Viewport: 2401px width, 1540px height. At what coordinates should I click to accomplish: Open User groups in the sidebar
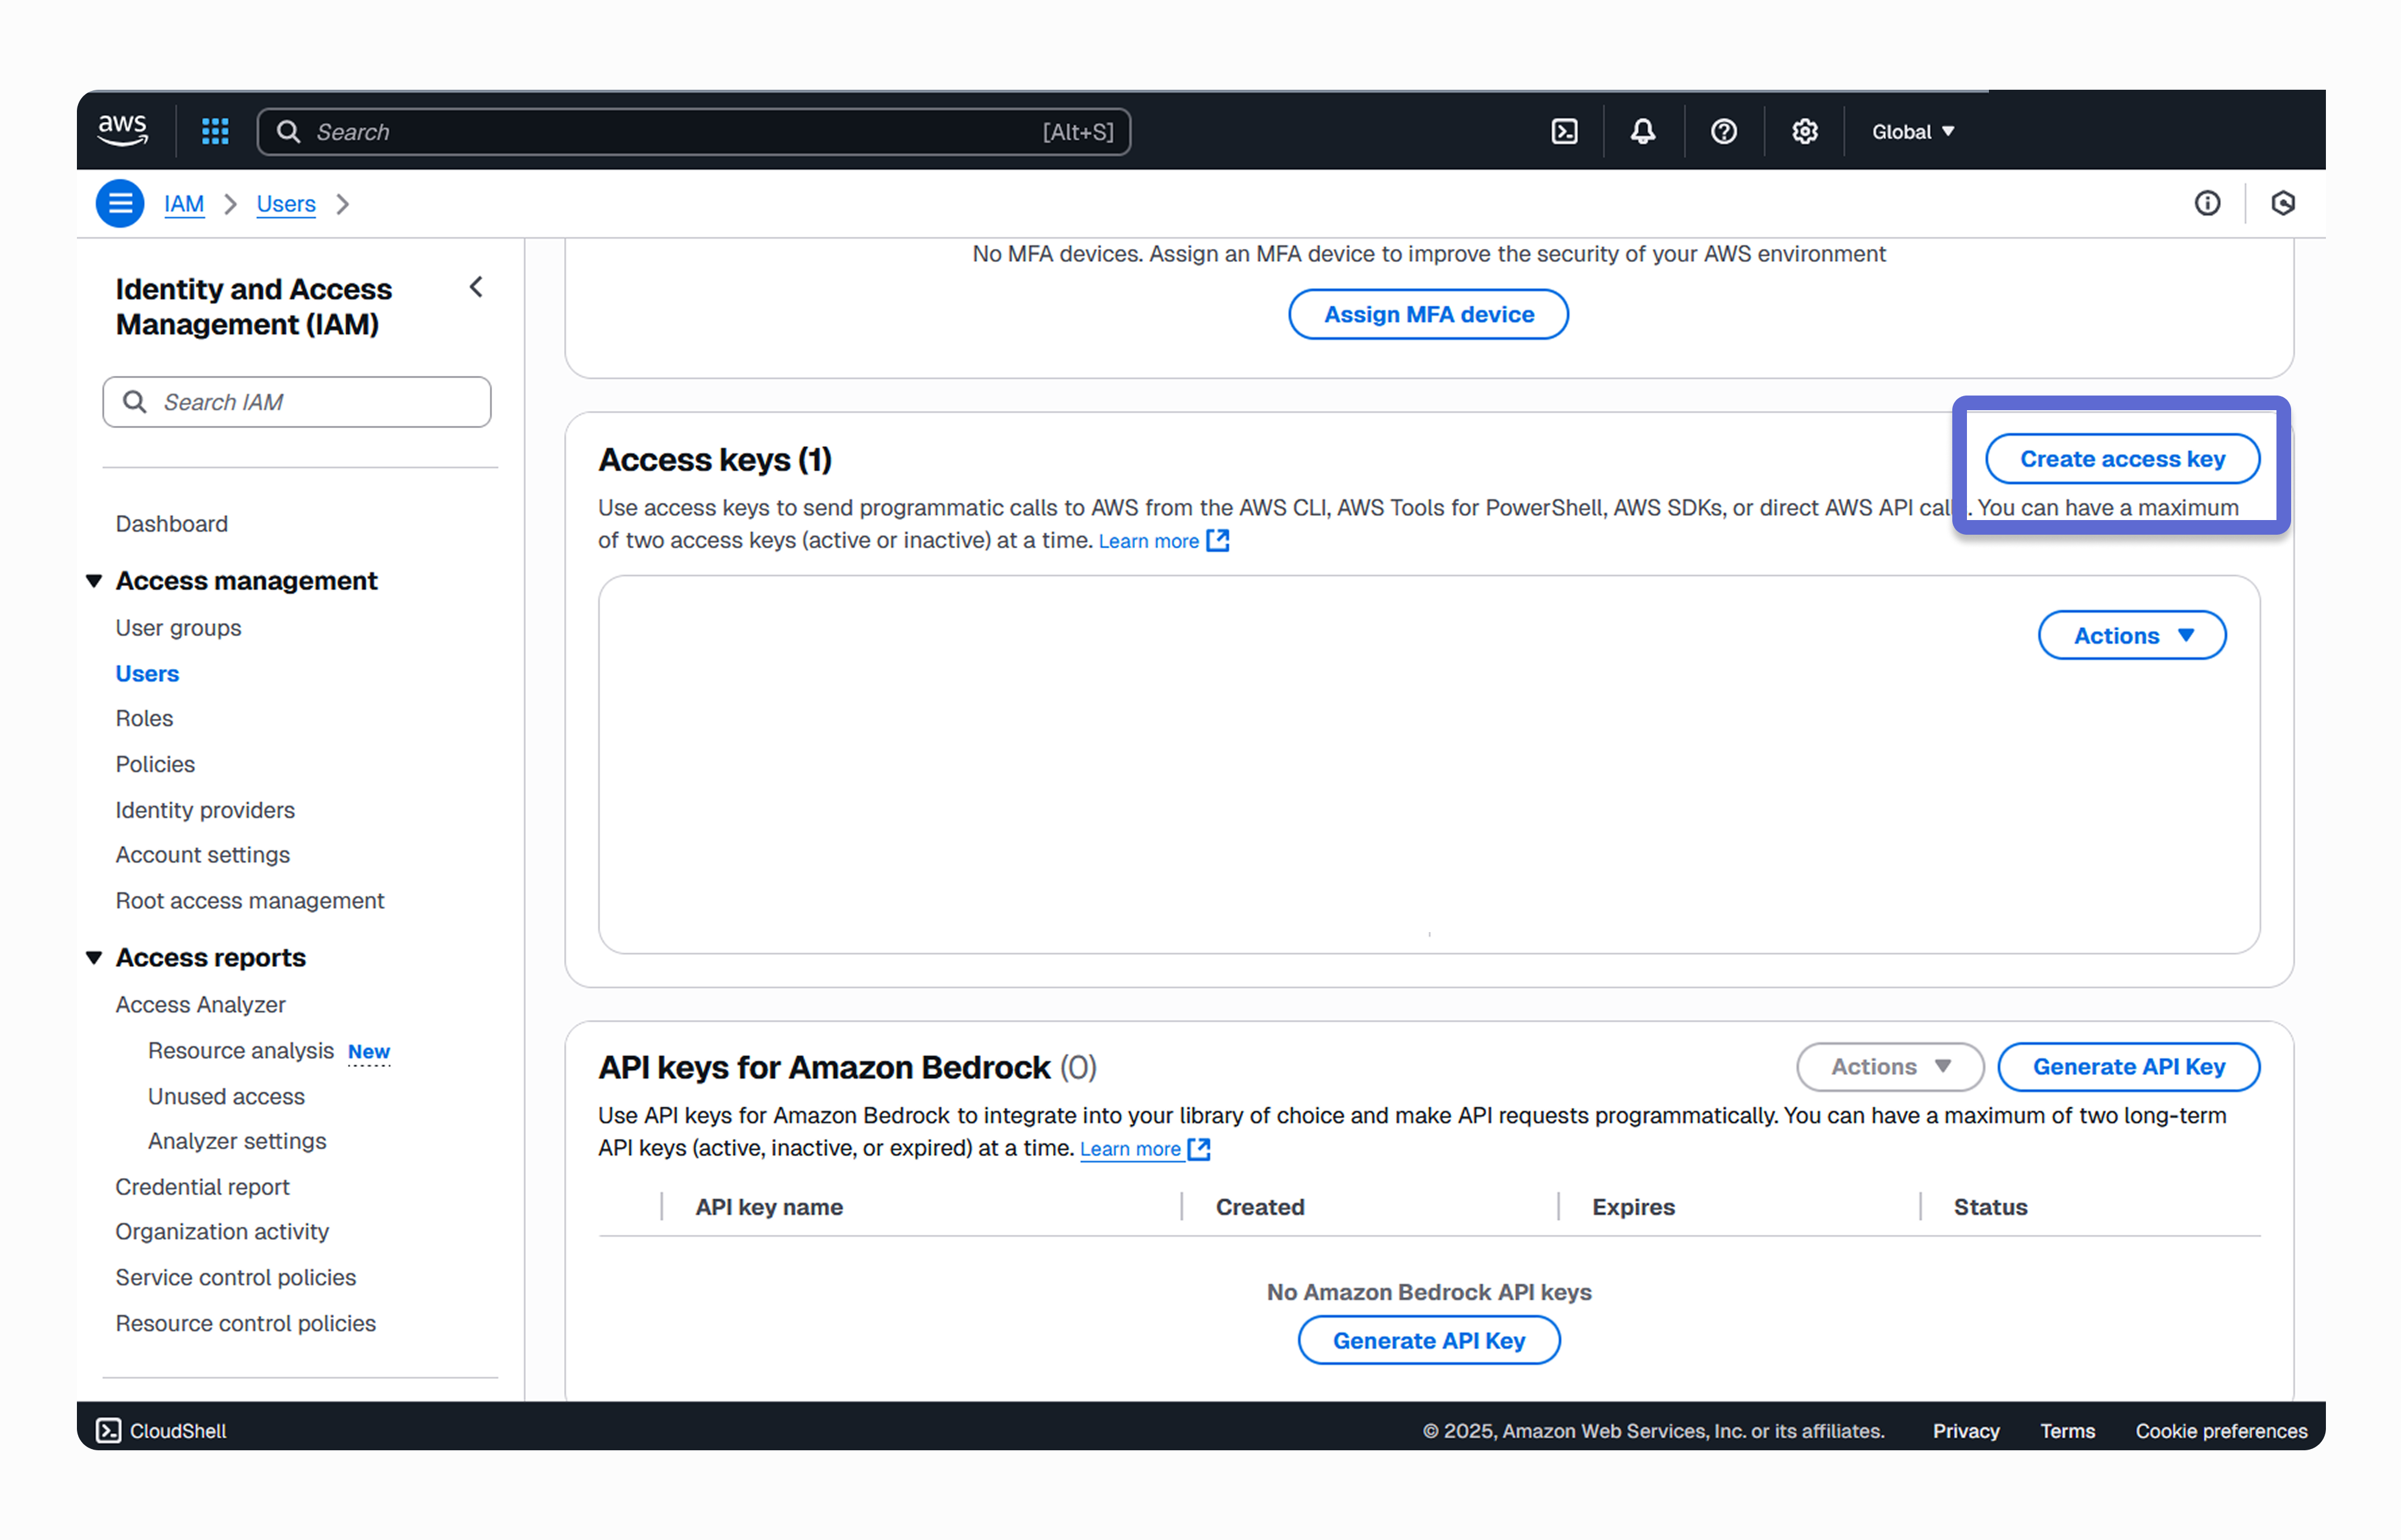(179, 628)
